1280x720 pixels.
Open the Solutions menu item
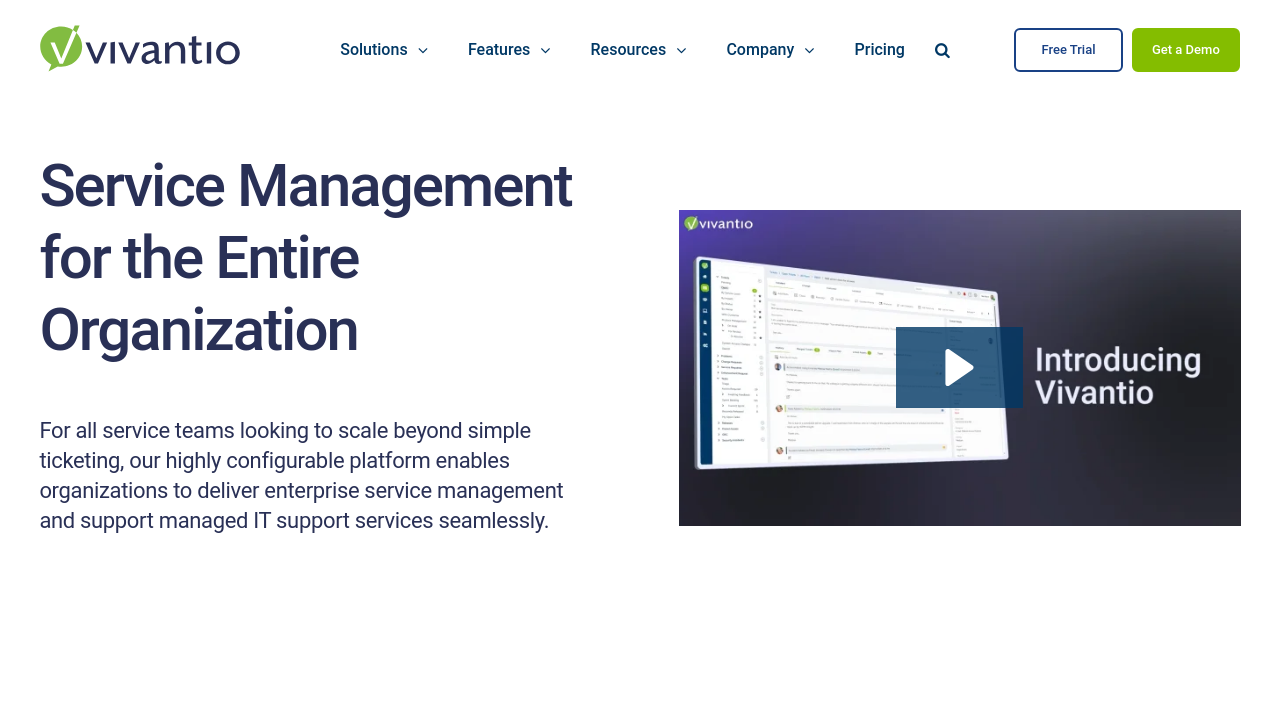click(x=373, y=50)
